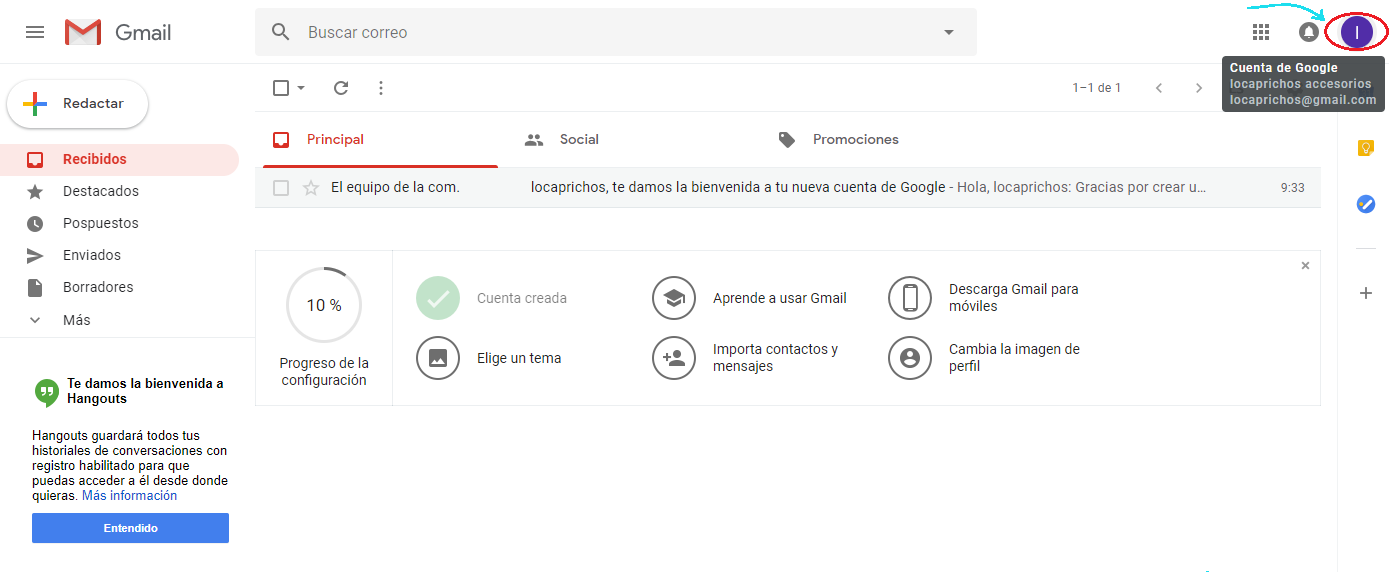Click the Redactar compose button

coord(78,104)
